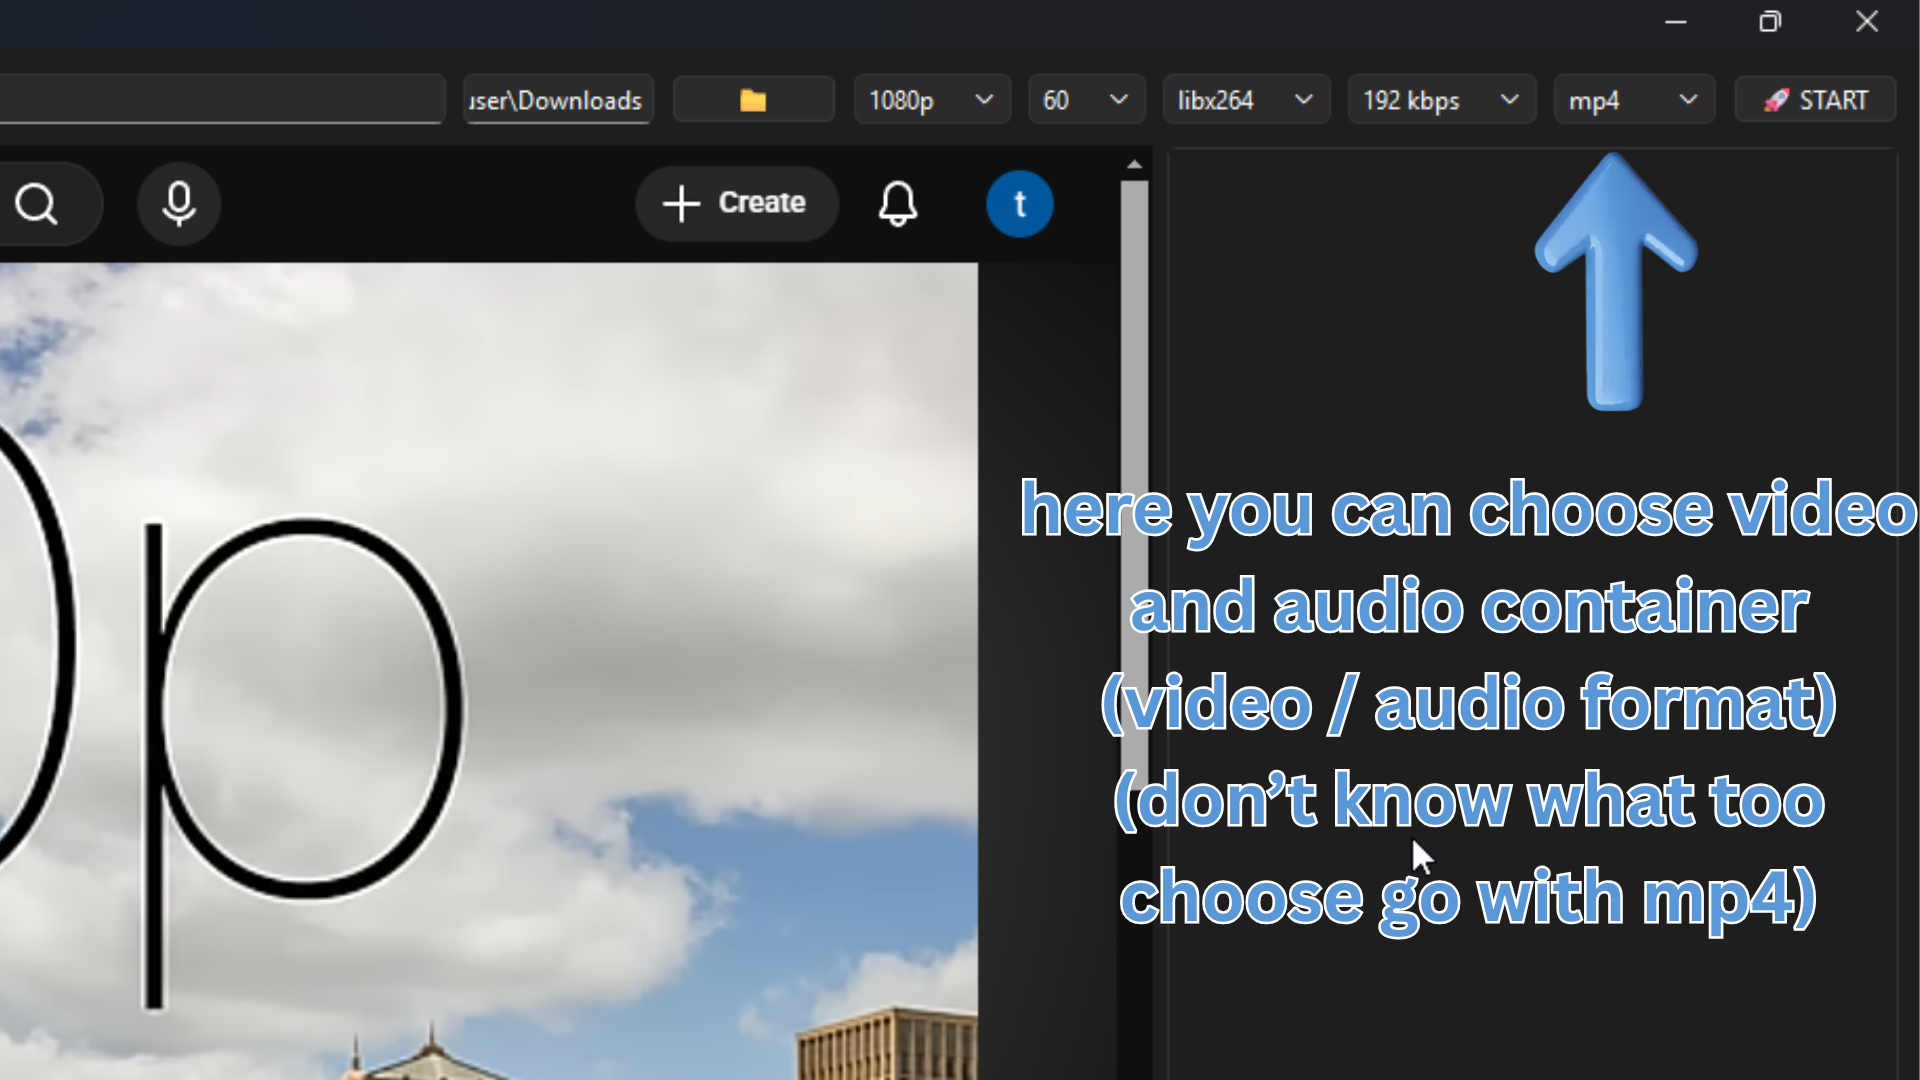Click the START button to begin downloading
This screenshot has width=1920, height=1080.
click(x=1816, y=99)
